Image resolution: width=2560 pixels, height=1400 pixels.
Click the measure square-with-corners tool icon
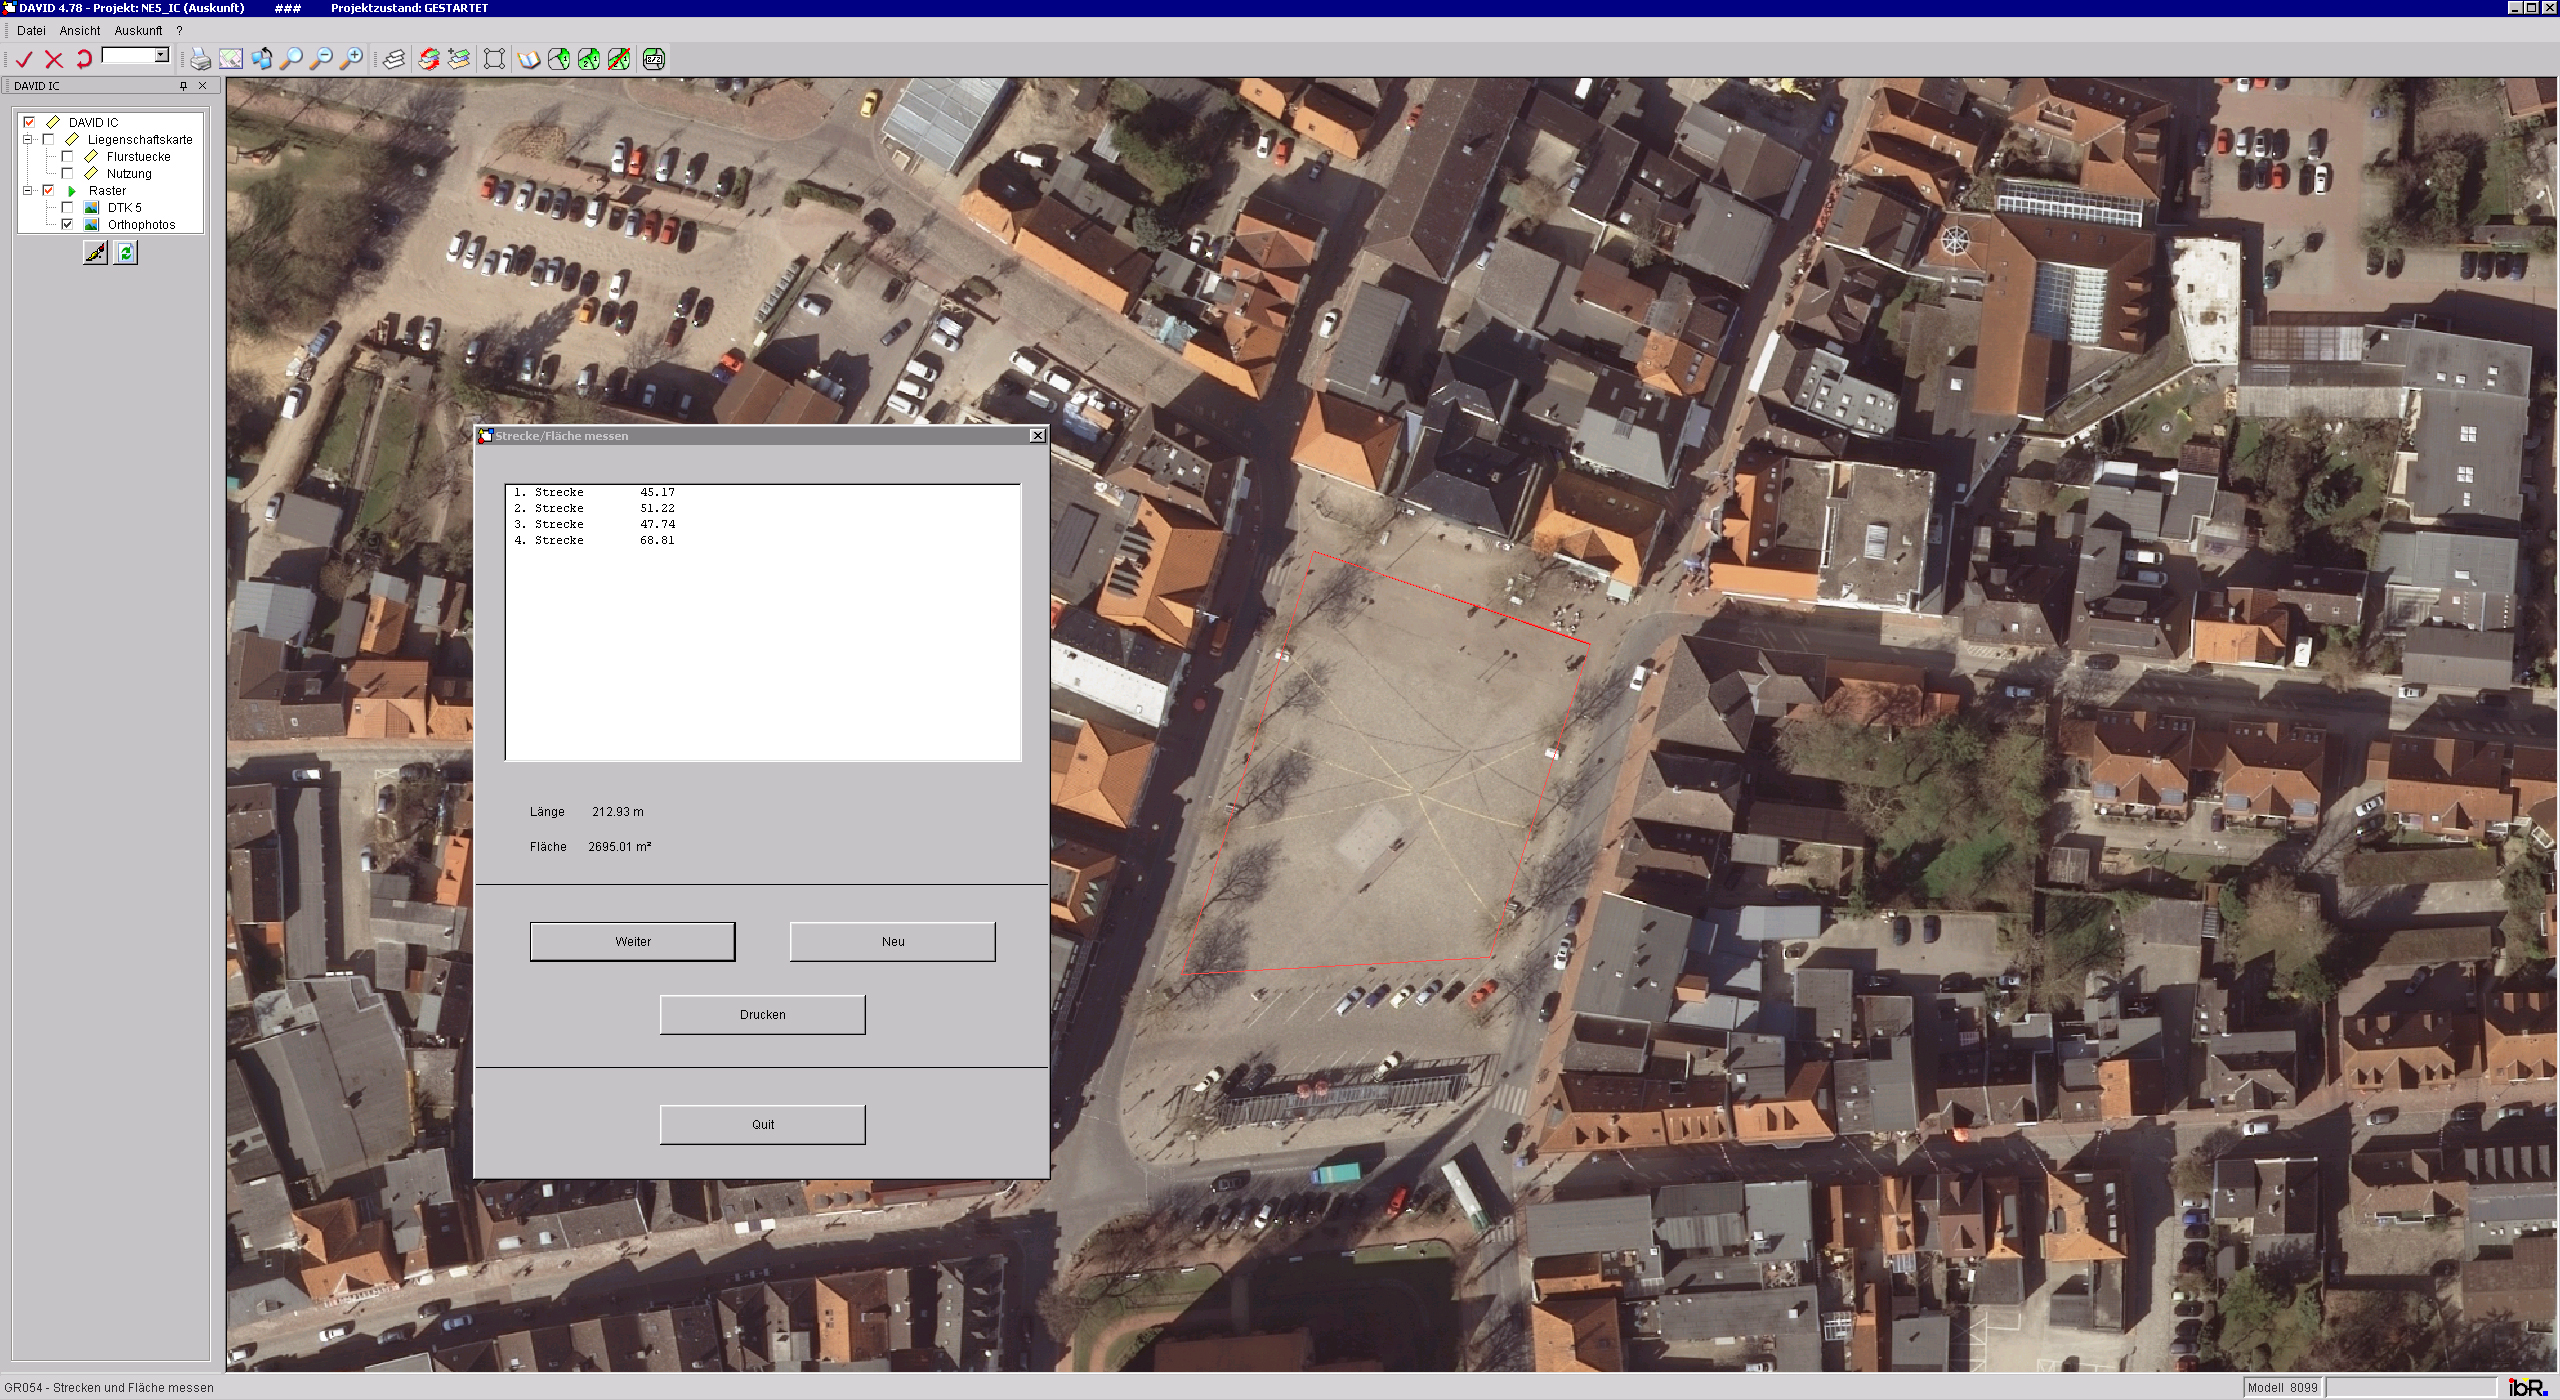click(x=494, y=59)
